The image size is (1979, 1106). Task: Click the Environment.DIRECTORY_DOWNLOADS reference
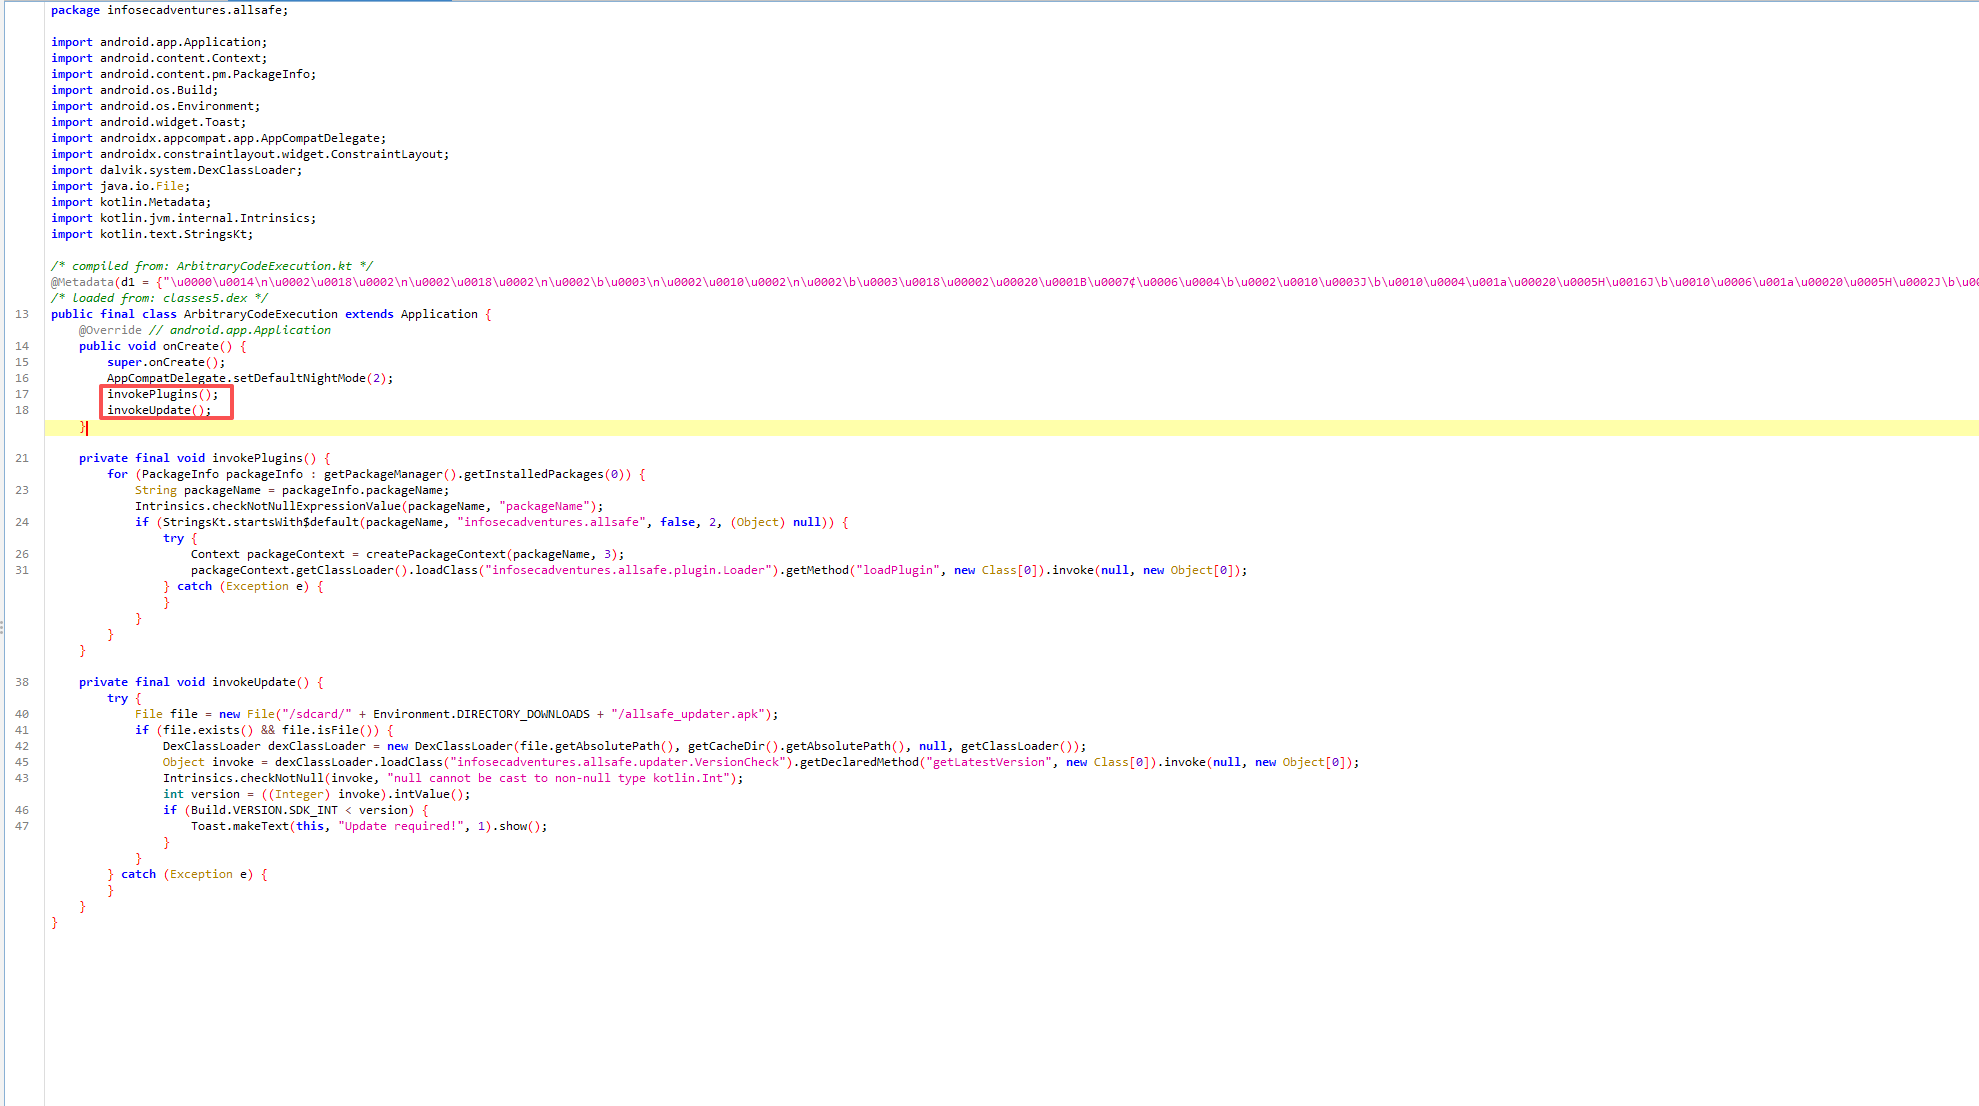[480, 714]
